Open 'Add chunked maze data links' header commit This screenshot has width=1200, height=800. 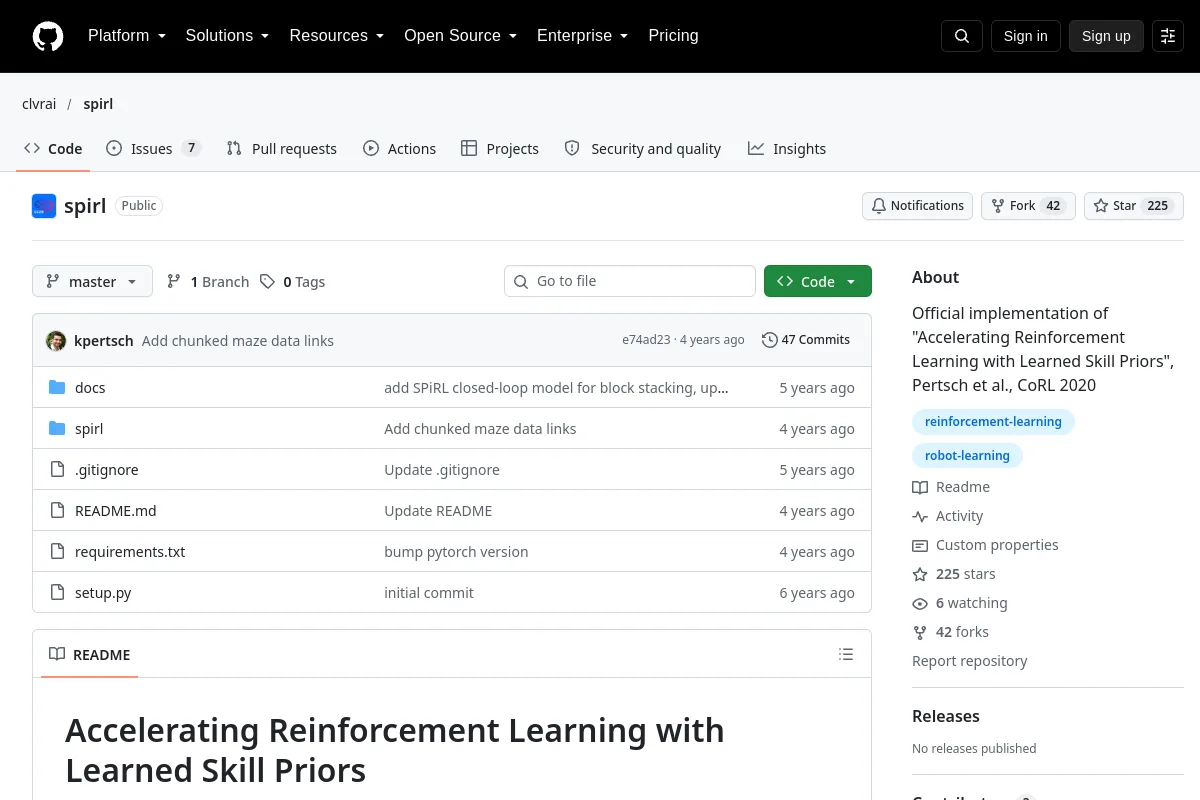pos(238,341)
